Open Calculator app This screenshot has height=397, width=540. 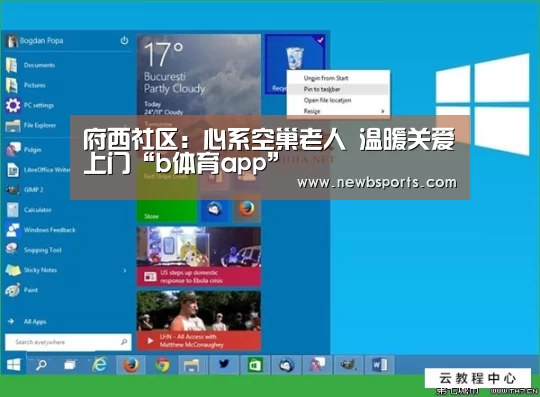tap(29, 210)
